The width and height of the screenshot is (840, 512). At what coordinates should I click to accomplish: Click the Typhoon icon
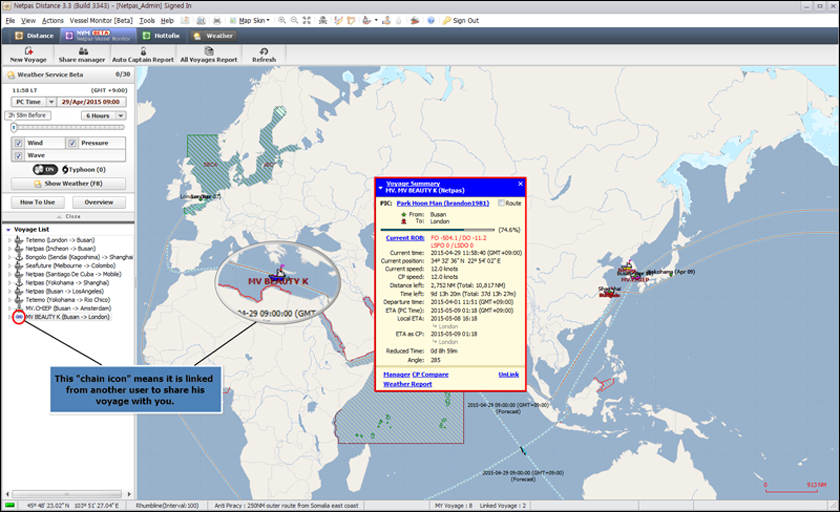tap(65, 170)
